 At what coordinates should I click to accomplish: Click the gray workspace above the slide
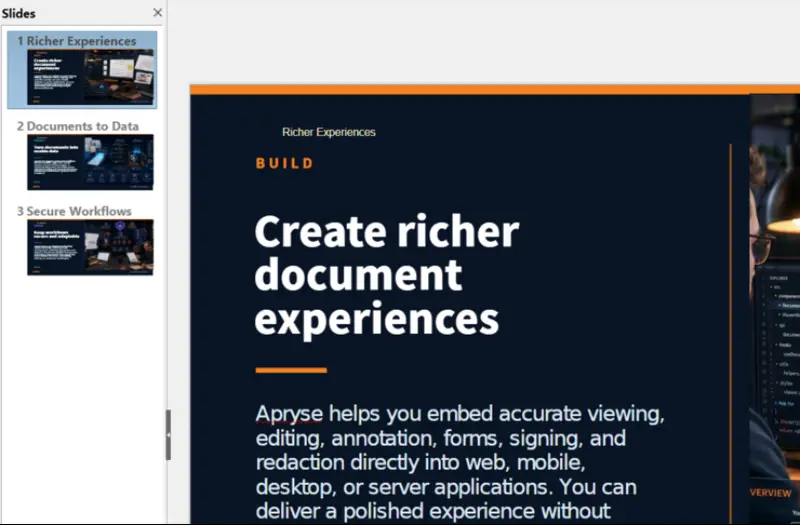point(485,41)
